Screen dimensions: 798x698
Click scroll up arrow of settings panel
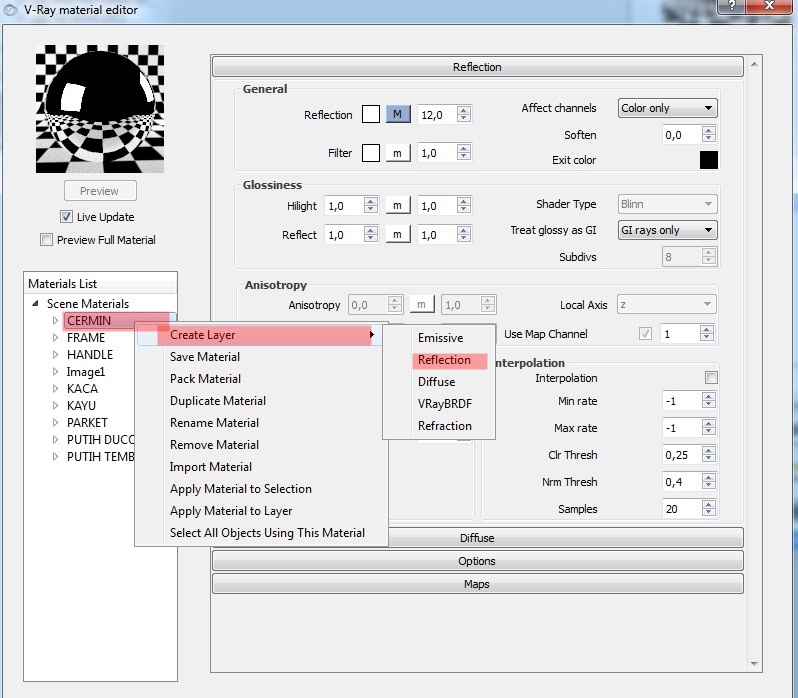pyautogui.click(x=754, y=64)
